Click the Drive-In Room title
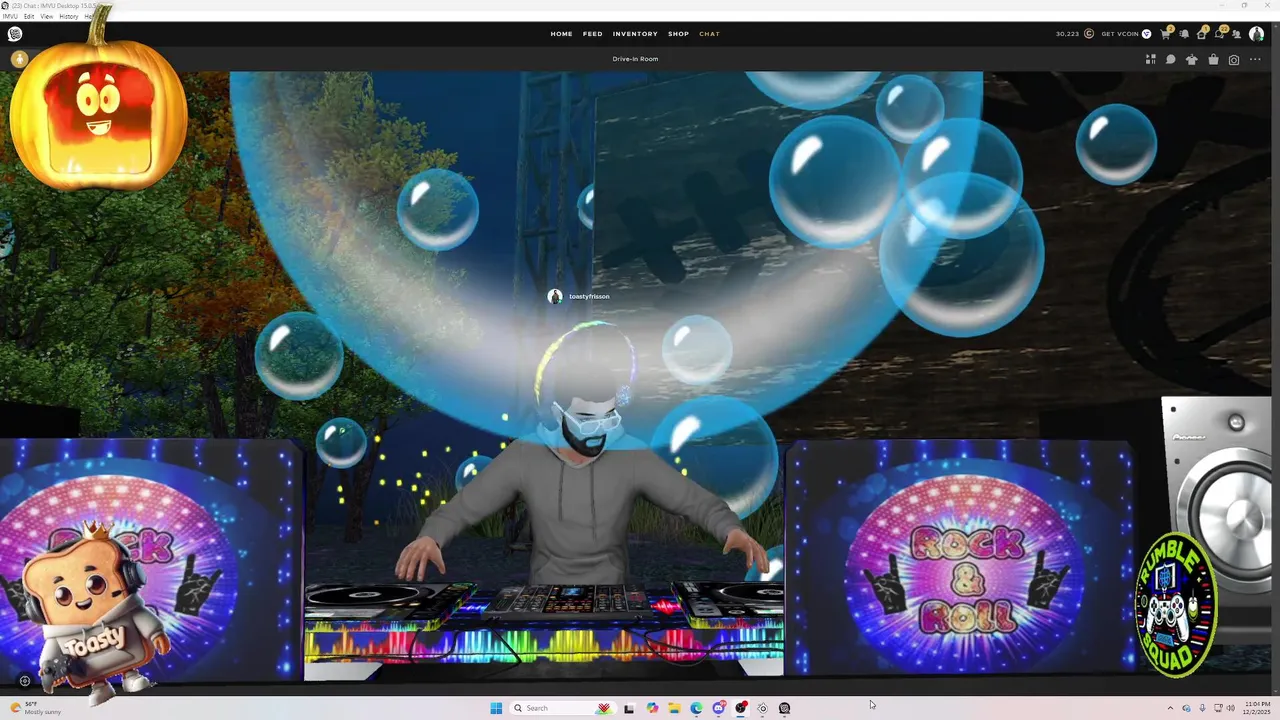Screen dimensions: 1280x720 [635, 59]
